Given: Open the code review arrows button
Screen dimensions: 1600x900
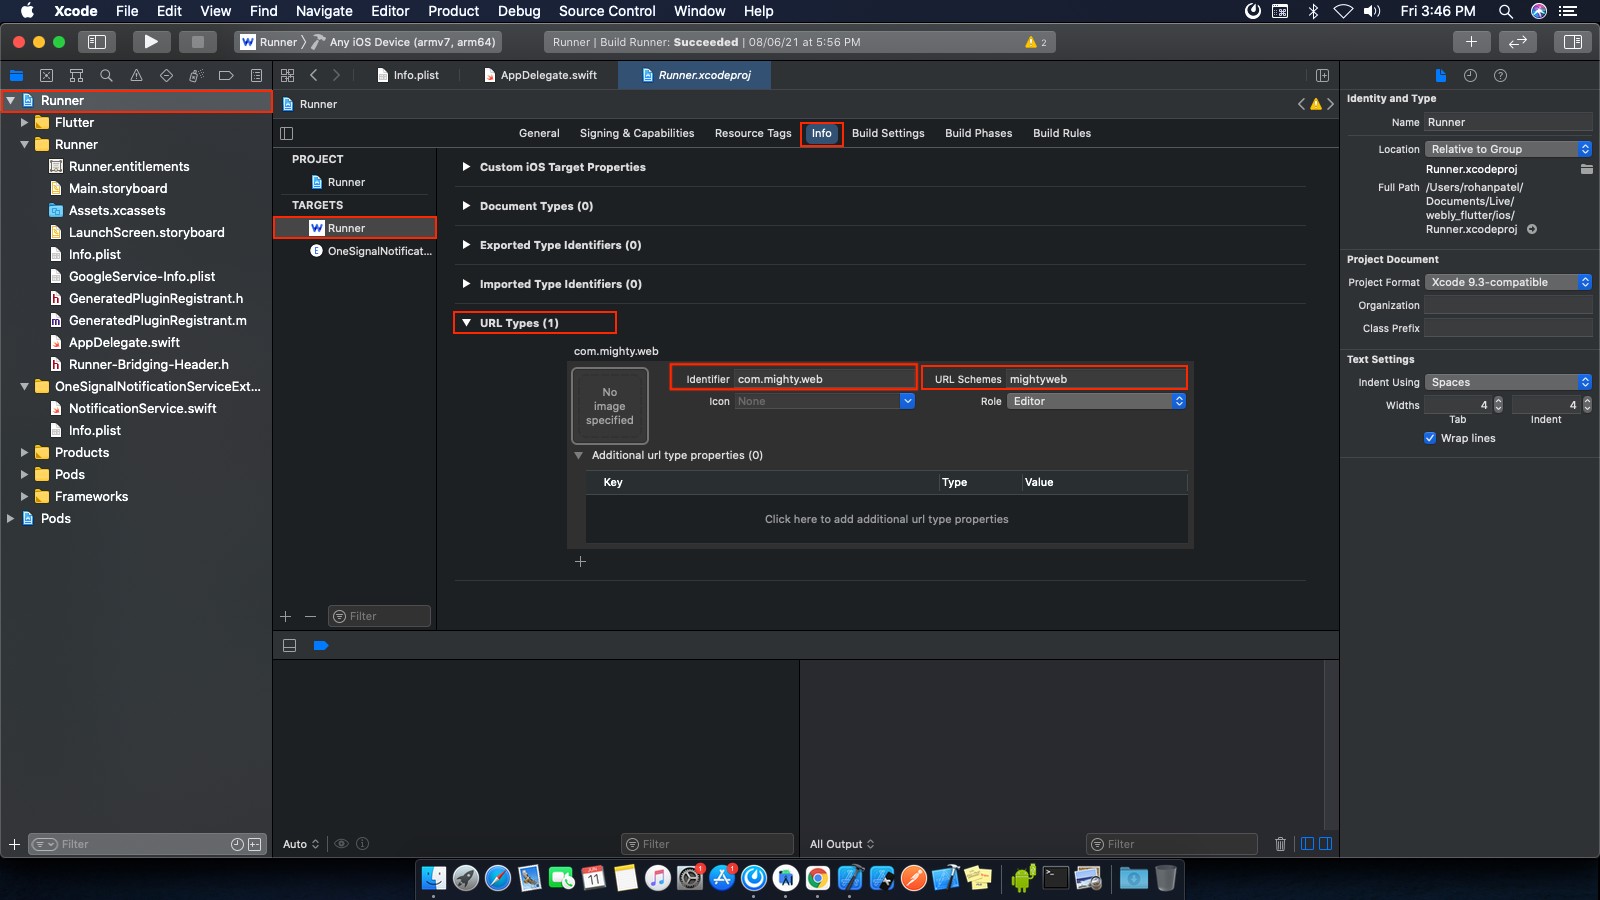Looking at the screenshot, I should (x=1517, y=42).
